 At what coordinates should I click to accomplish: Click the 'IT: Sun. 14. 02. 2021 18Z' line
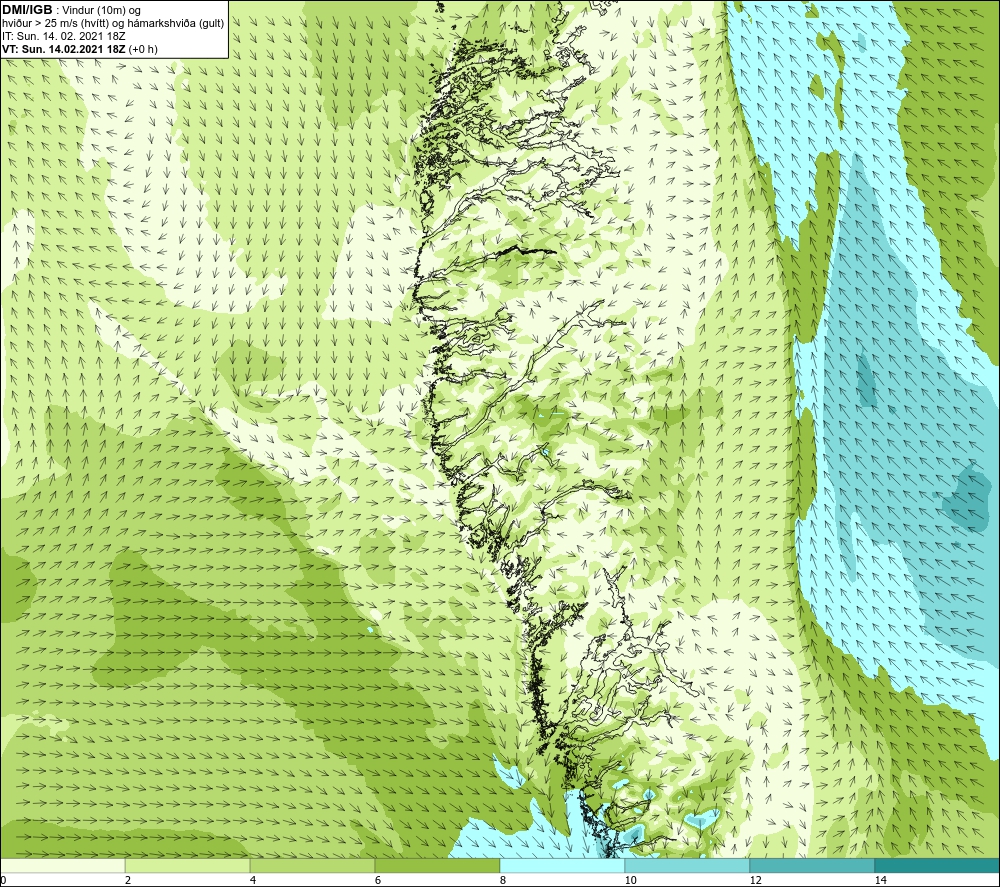point(64,36)
